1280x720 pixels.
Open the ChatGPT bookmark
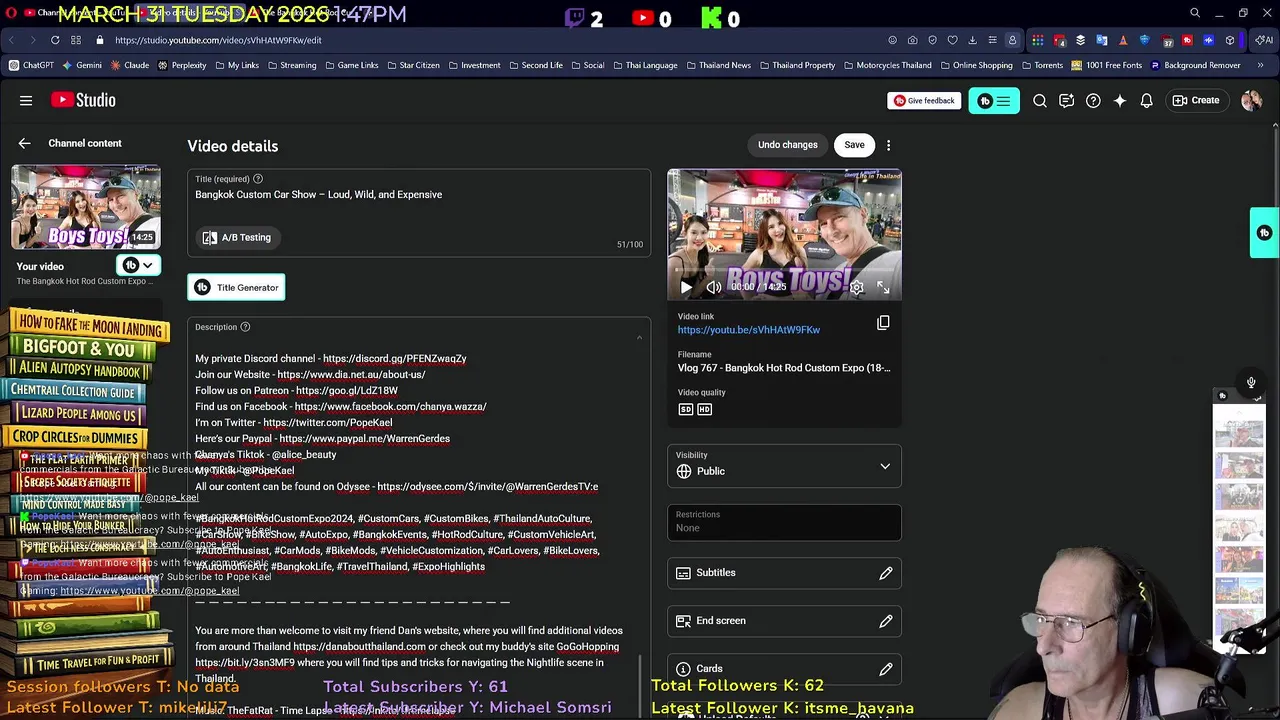pos(32,65)
